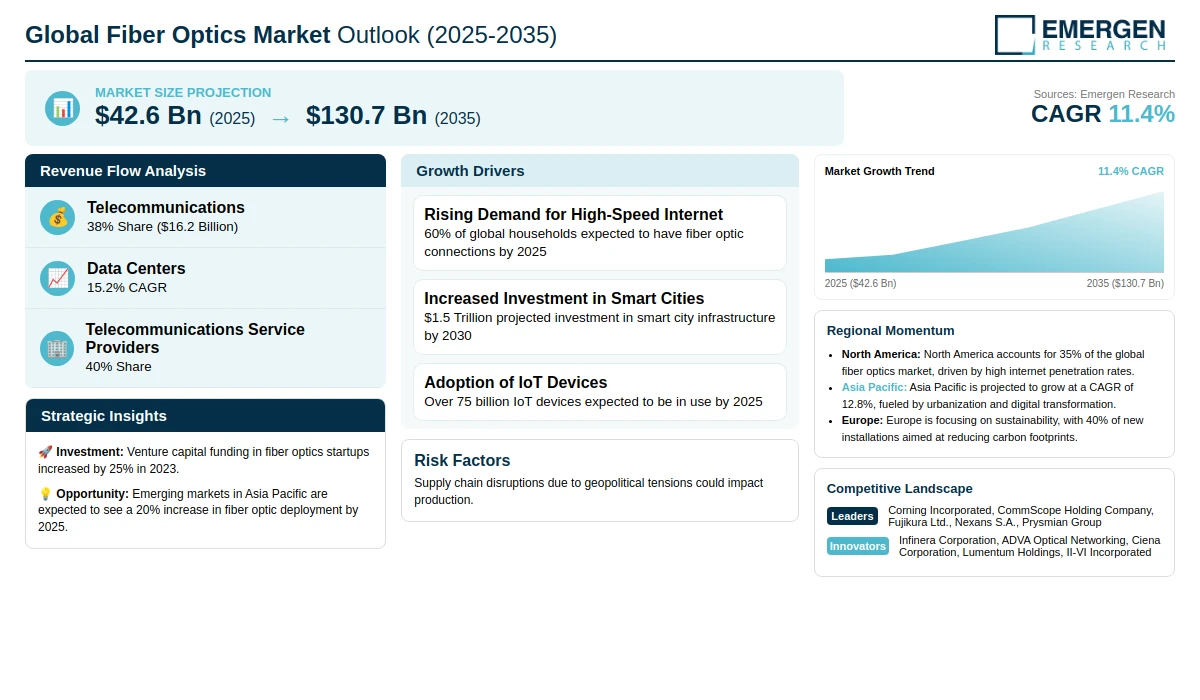
Task: Click the Sources: Emergen Research text
Action: point(1104,94)
